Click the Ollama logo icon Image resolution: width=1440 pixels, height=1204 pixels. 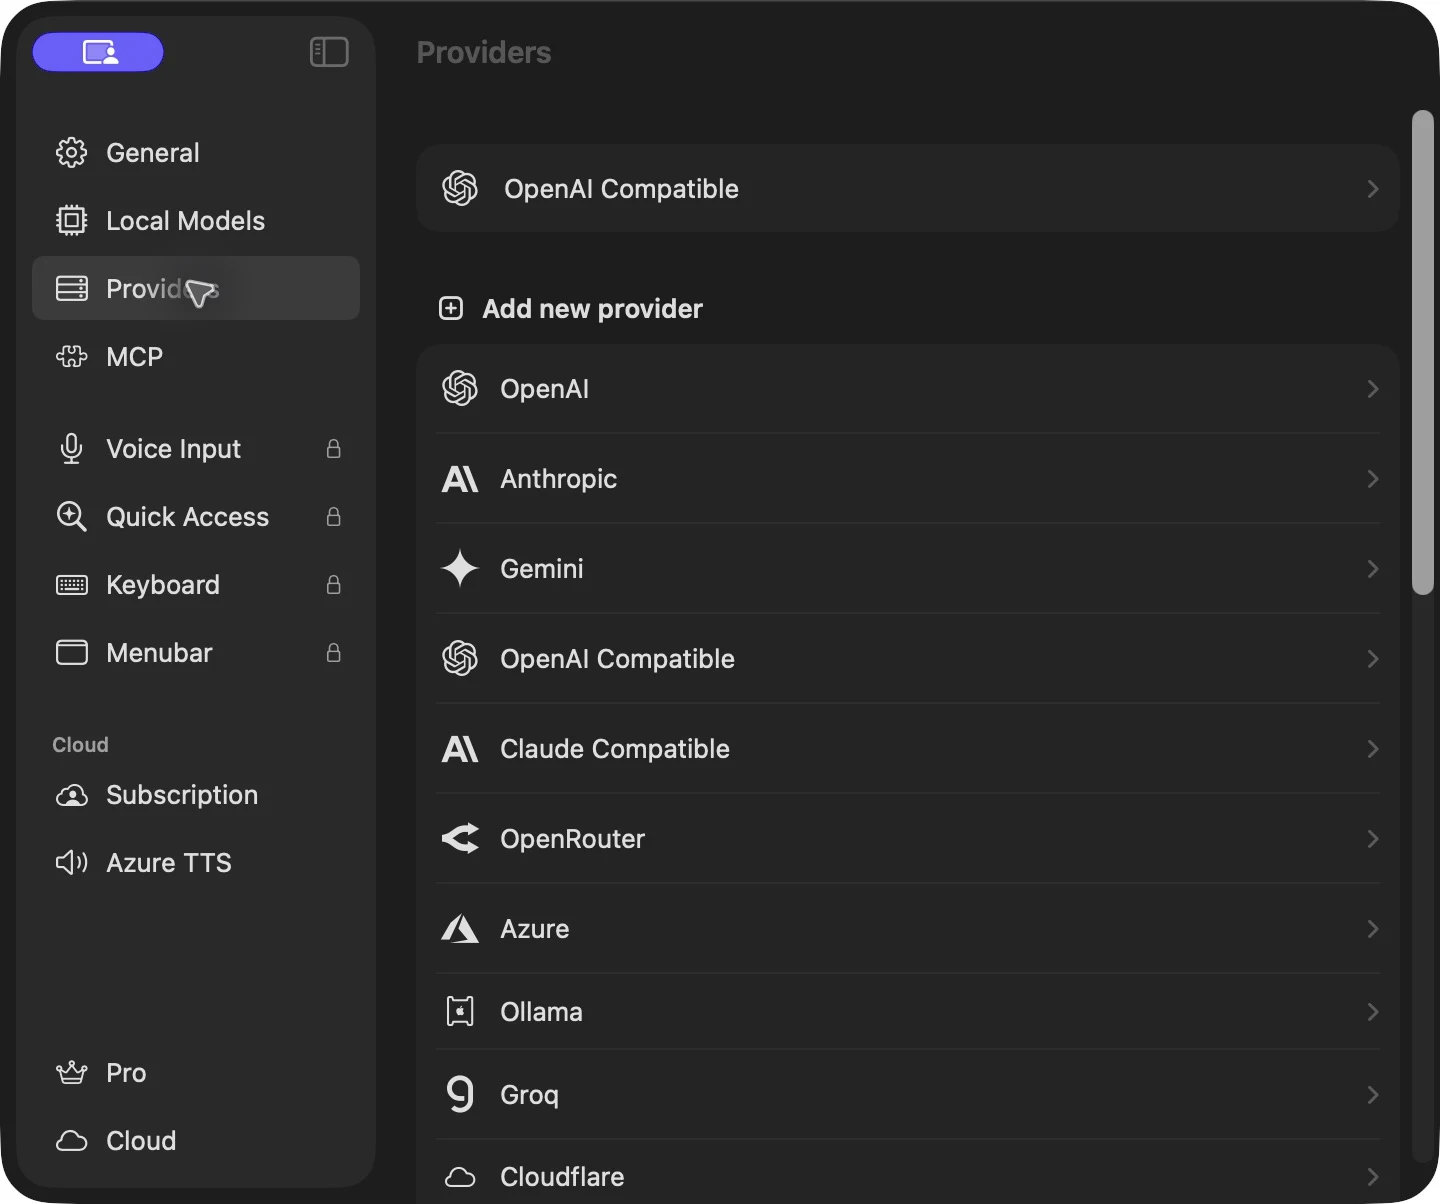coord(460,1011)
